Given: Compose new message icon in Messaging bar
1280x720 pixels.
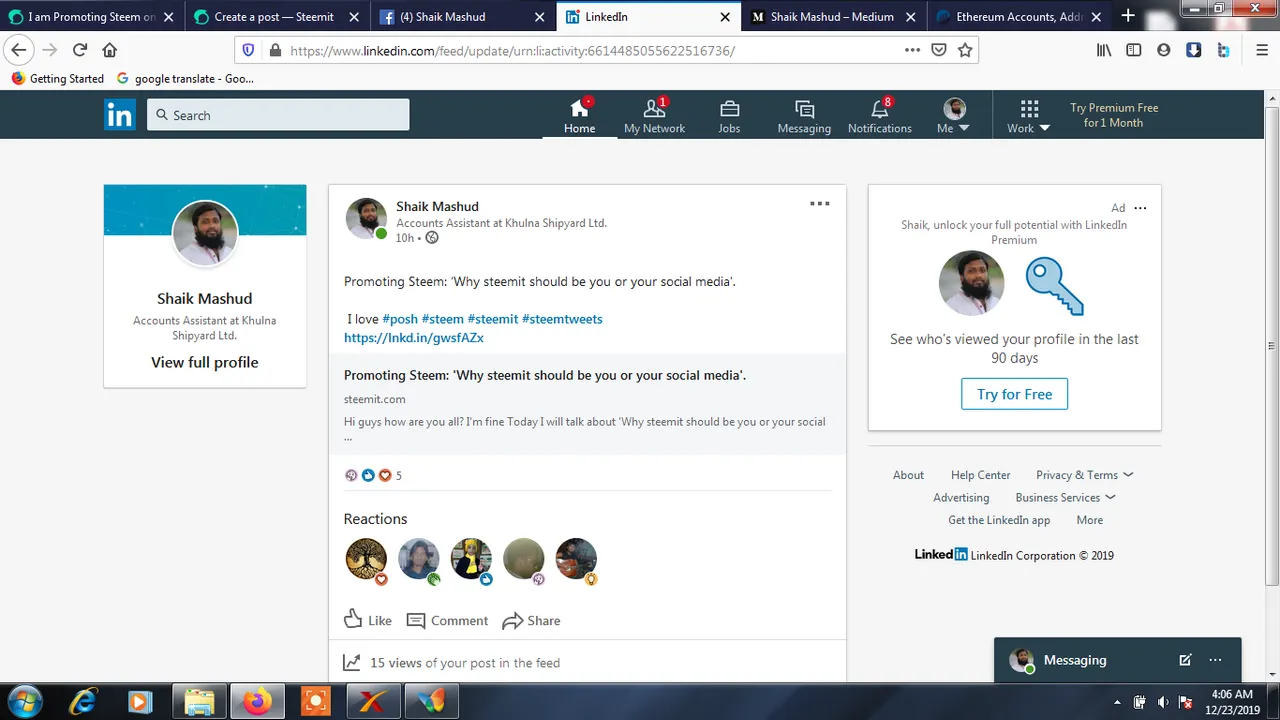Looking at the screenshot, I should click(x=1185, y=660).
